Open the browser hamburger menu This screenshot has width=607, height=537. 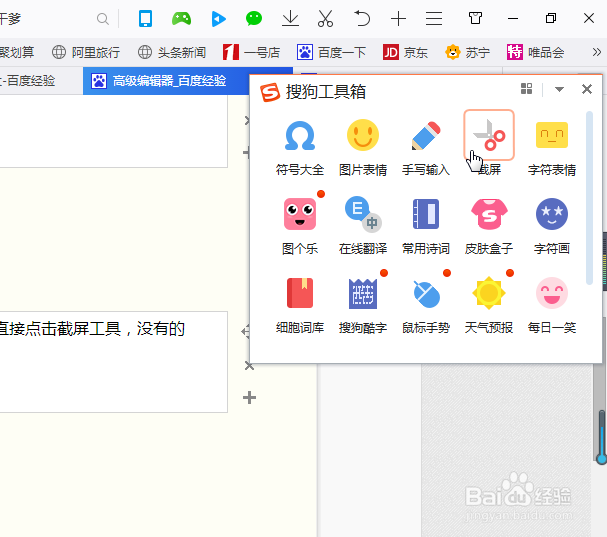[434, 19]
